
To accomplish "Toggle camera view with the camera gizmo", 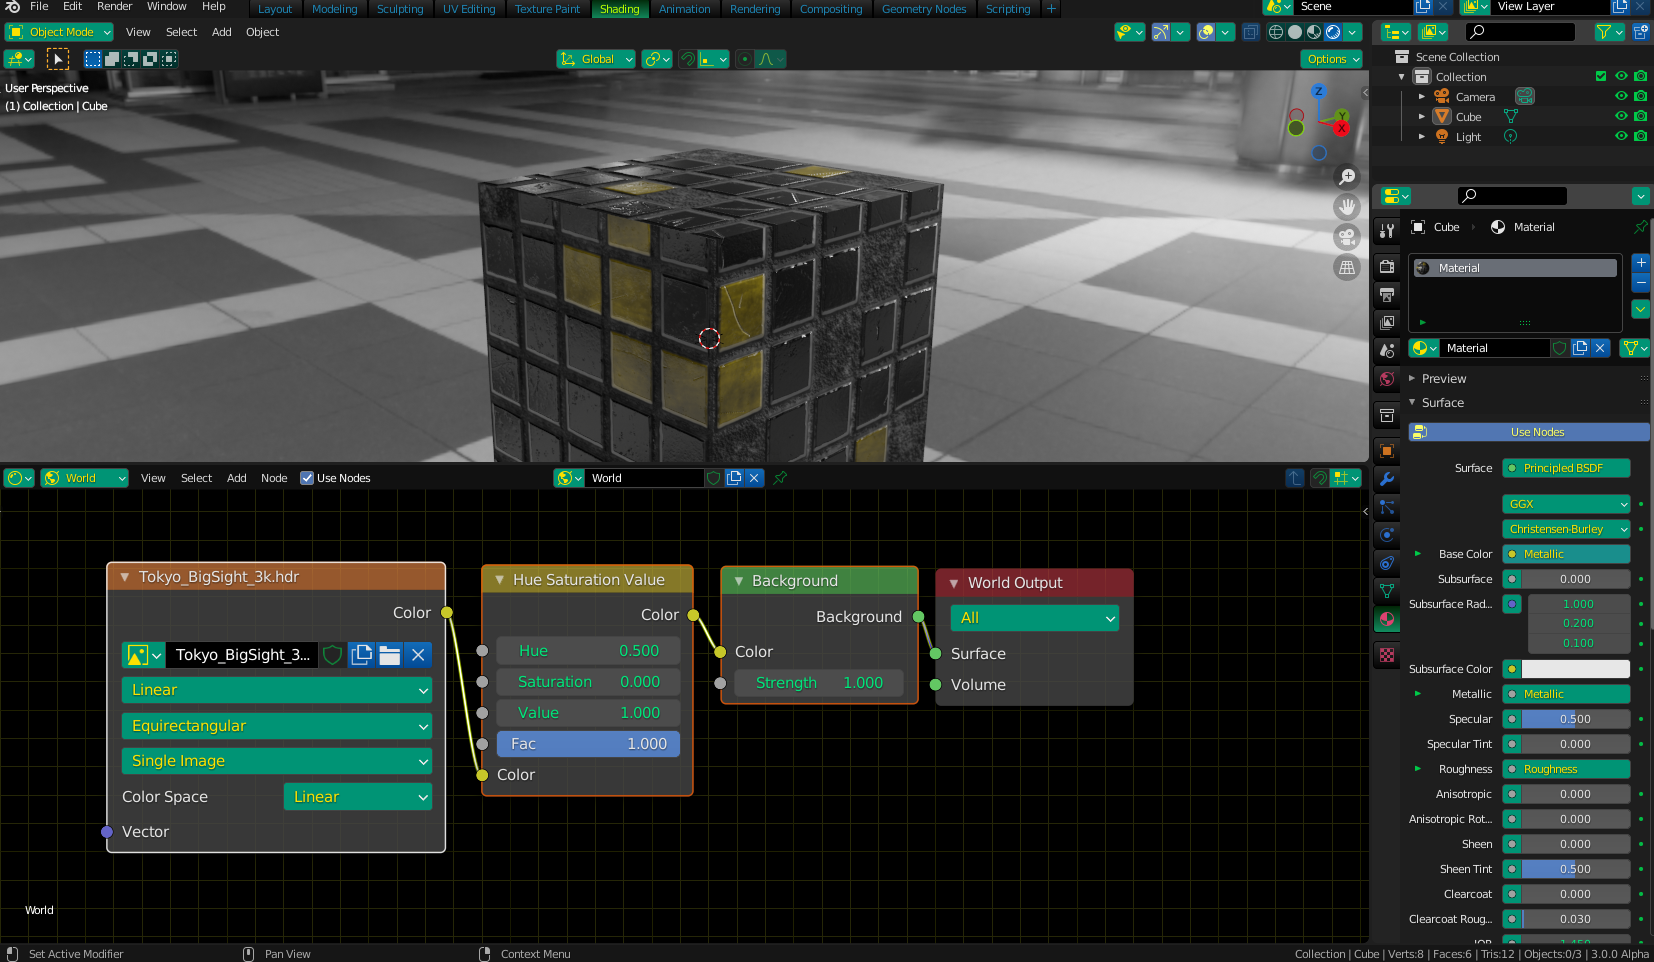I will (1347, 237).
